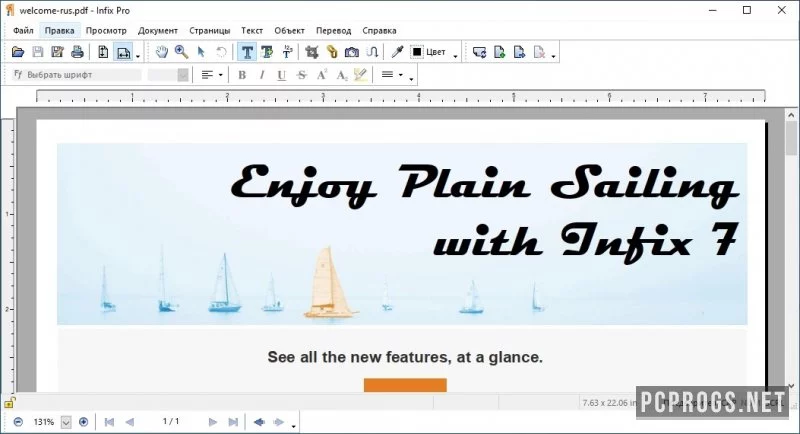Expand the formatting toolbar overflow arrow
800x434 pixels.
[411, 79]
